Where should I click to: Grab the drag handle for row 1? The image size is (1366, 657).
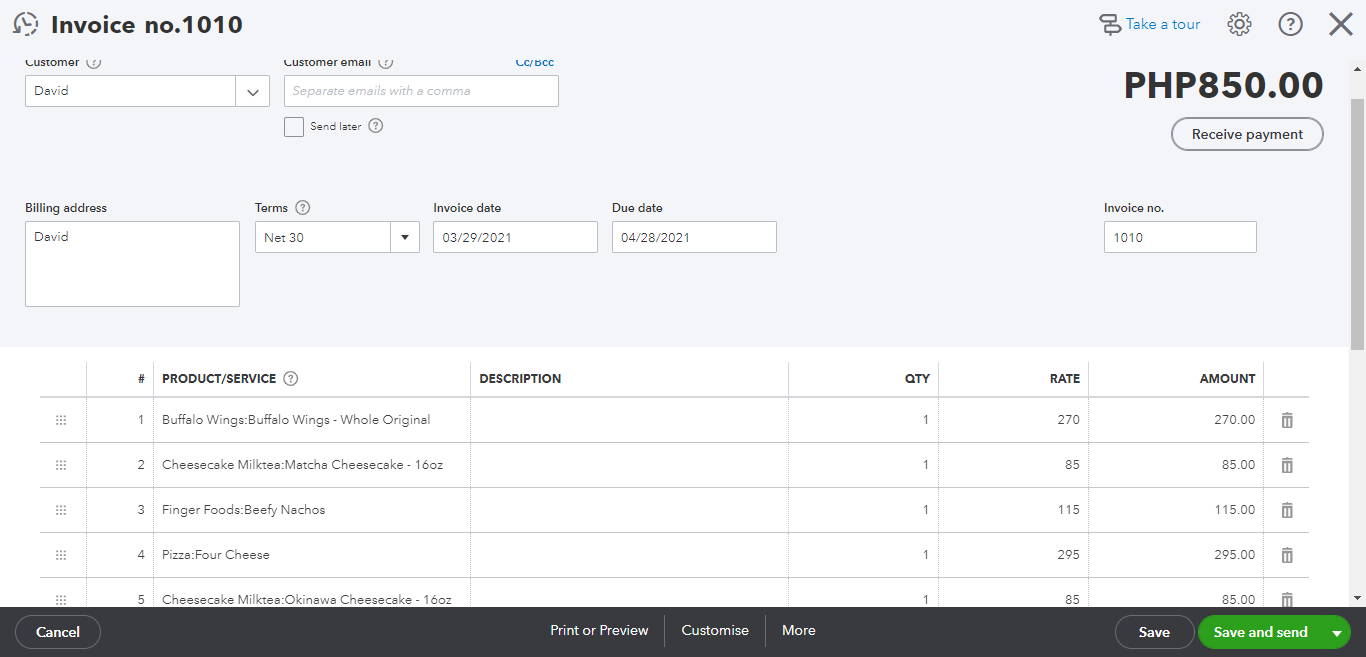pyautogui.click(x=61, y=420)
